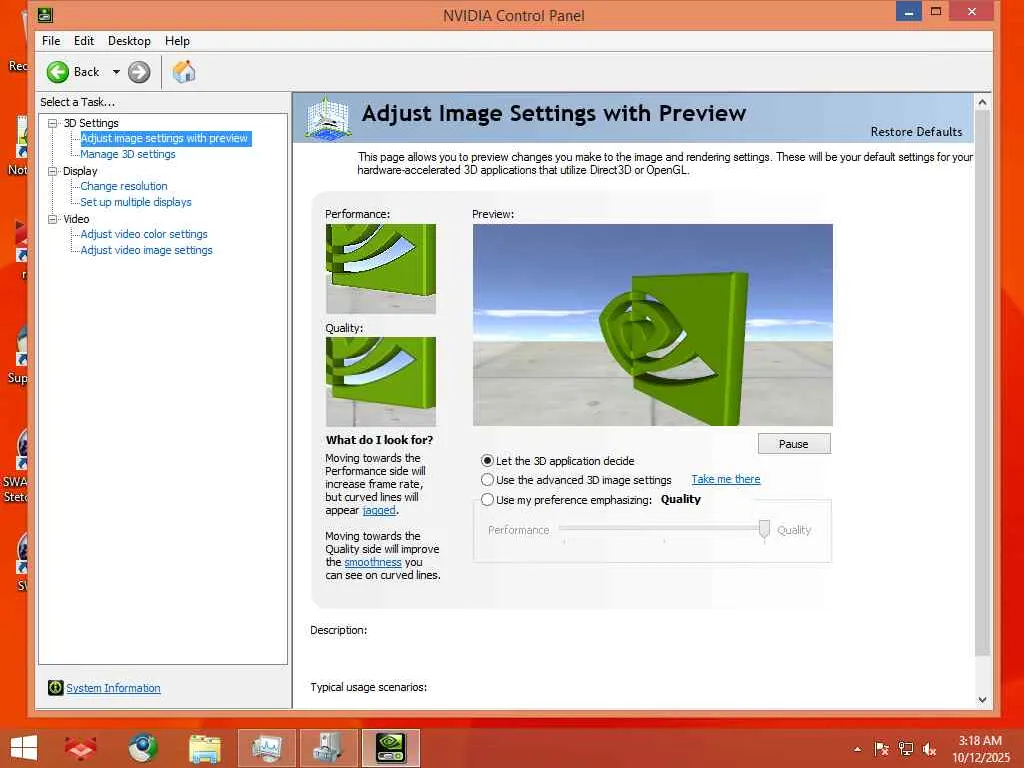Open the File menu

click(x=51, y=40)
